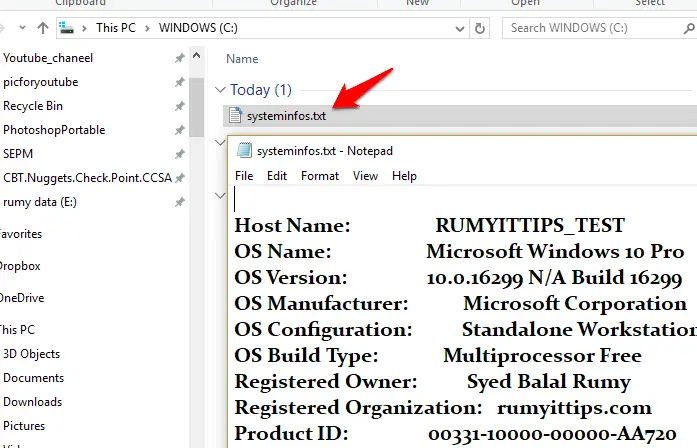Open Documents in navigation pane
697x448 pixels.
[33, 378]
